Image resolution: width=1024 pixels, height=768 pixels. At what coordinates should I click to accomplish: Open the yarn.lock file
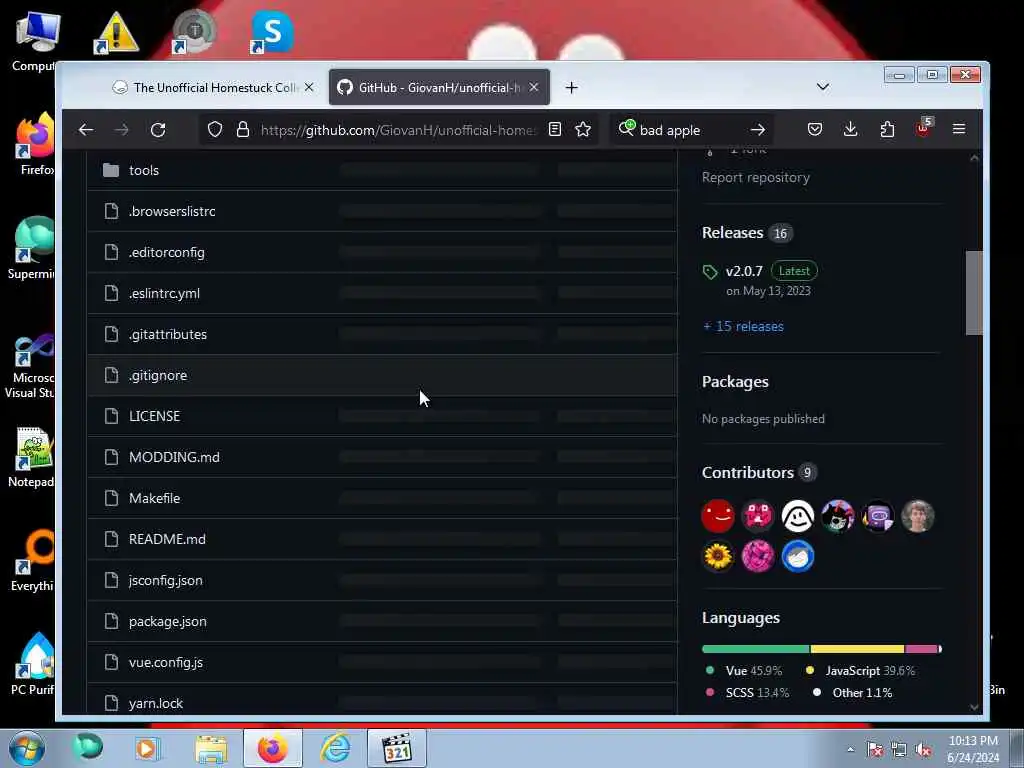tap(155, 703)
